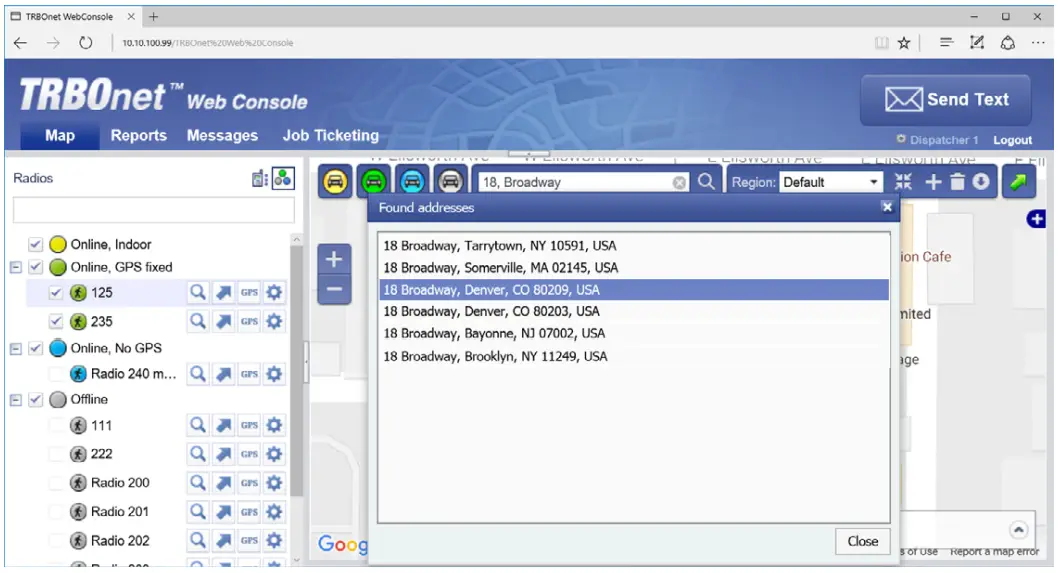Viewport: 1058px width, 573px height.
Task: Click the radios filter text field
Action: point(154,210)
